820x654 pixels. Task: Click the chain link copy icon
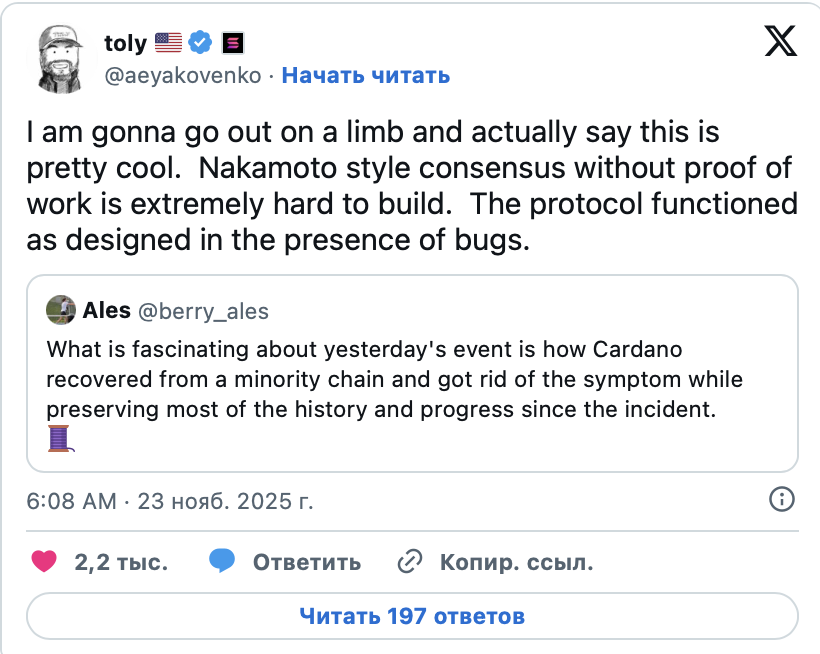pos(408,562)
